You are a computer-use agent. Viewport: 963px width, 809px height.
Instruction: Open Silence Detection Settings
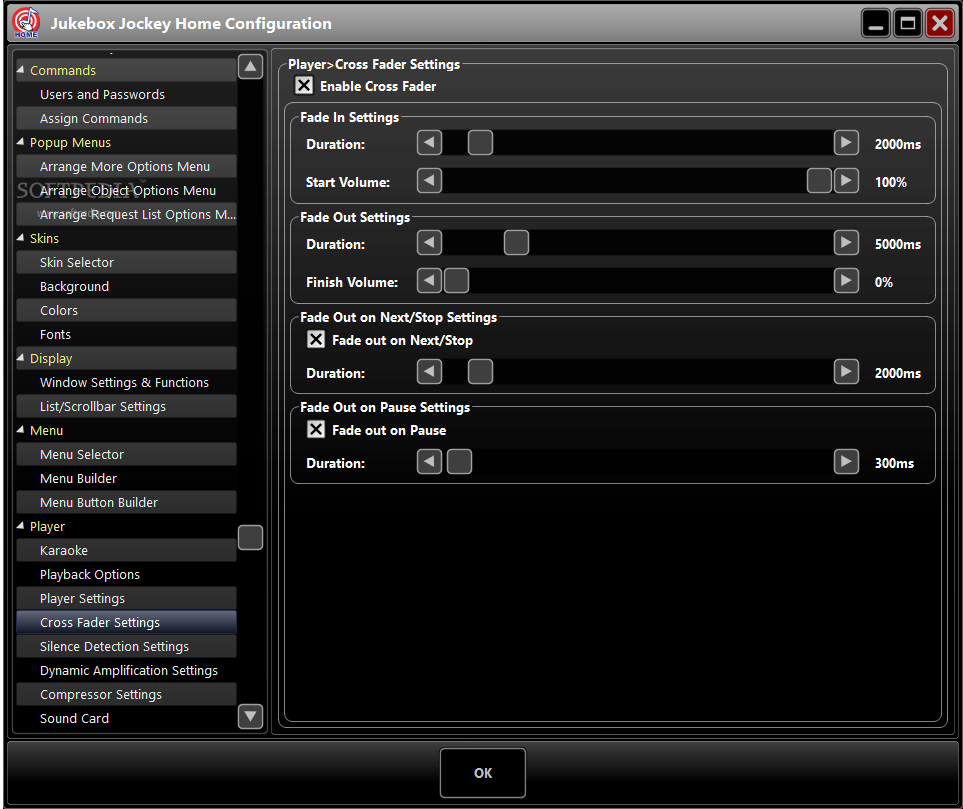click(127, 646)
